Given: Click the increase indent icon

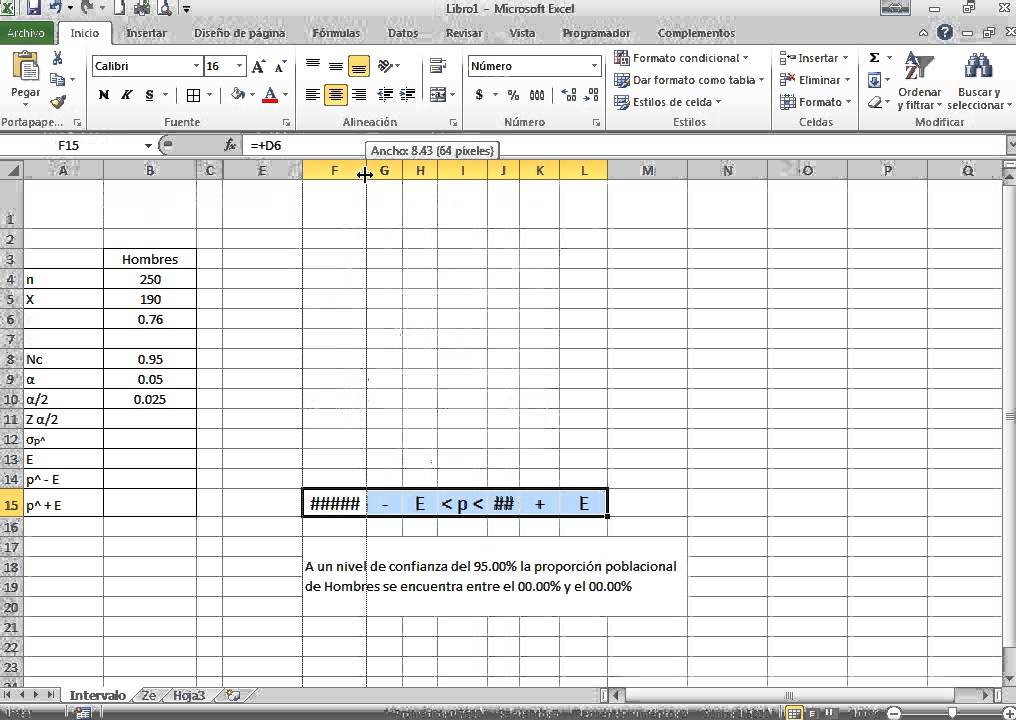Looking at the screenshot, I should [407, 95].
